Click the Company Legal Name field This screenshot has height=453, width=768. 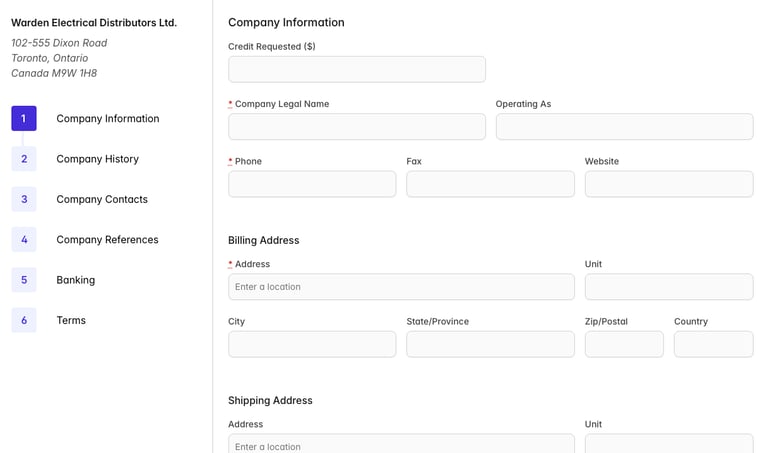pyautogui.click(x=356, y=127)
